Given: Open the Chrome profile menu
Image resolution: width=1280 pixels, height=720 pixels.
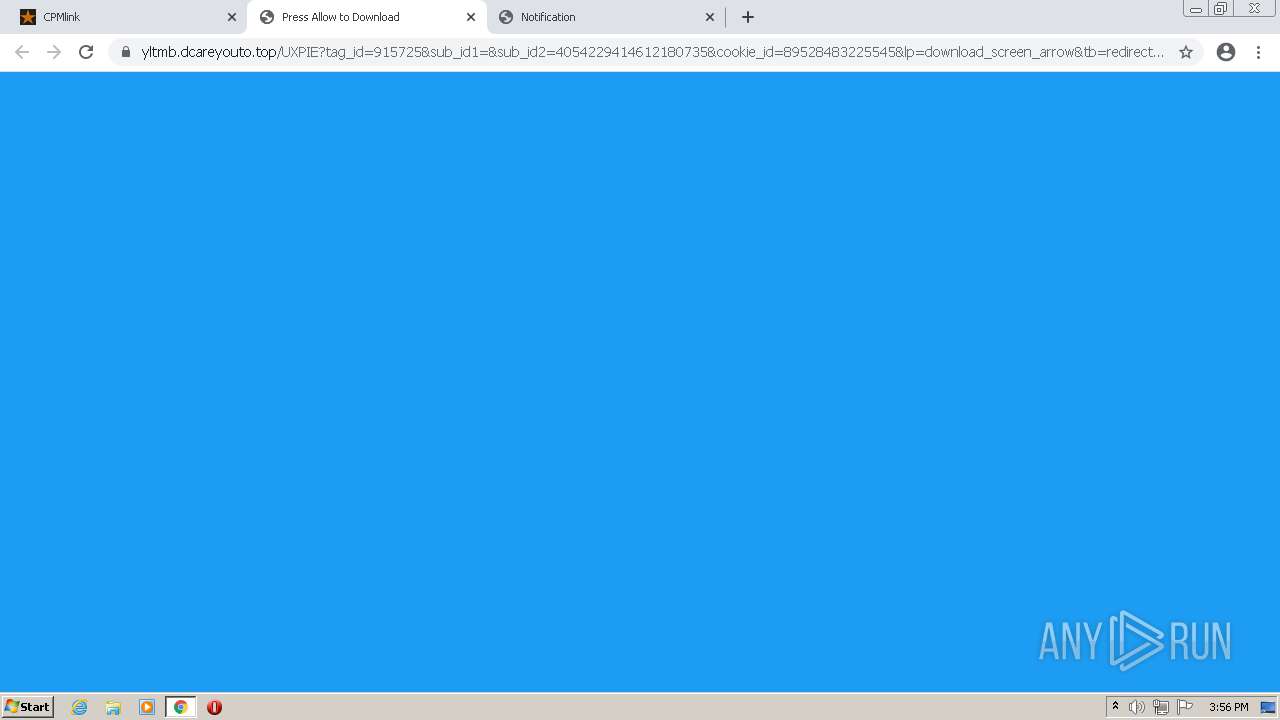Looking at the screenshot, I should [x=1226, y=52].
